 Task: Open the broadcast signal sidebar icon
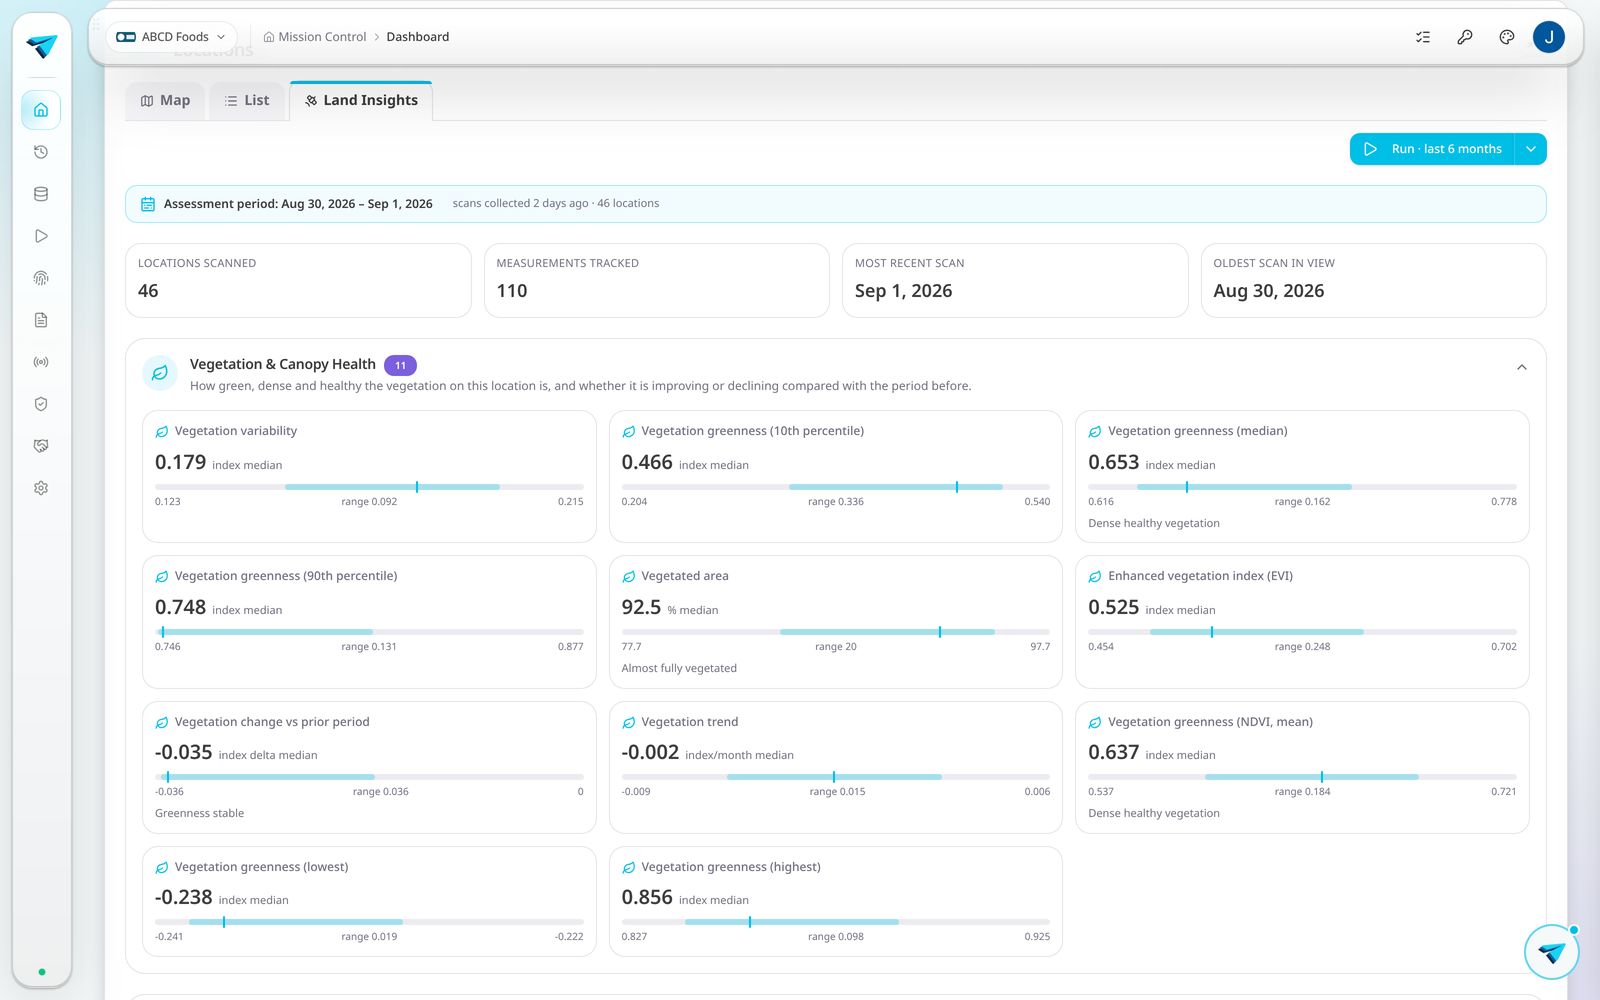[41, 362]
